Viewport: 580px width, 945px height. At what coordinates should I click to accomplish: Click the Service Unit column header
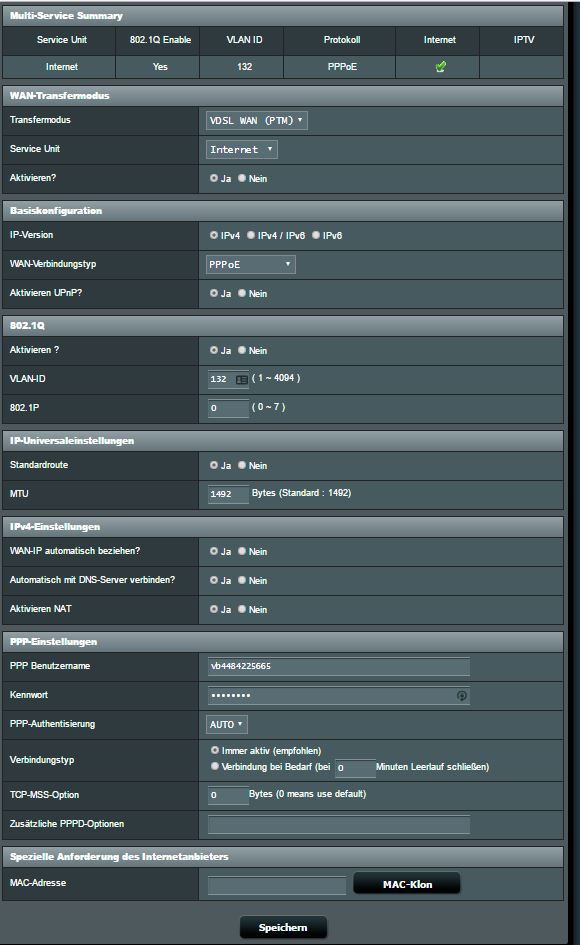point(59,40)
